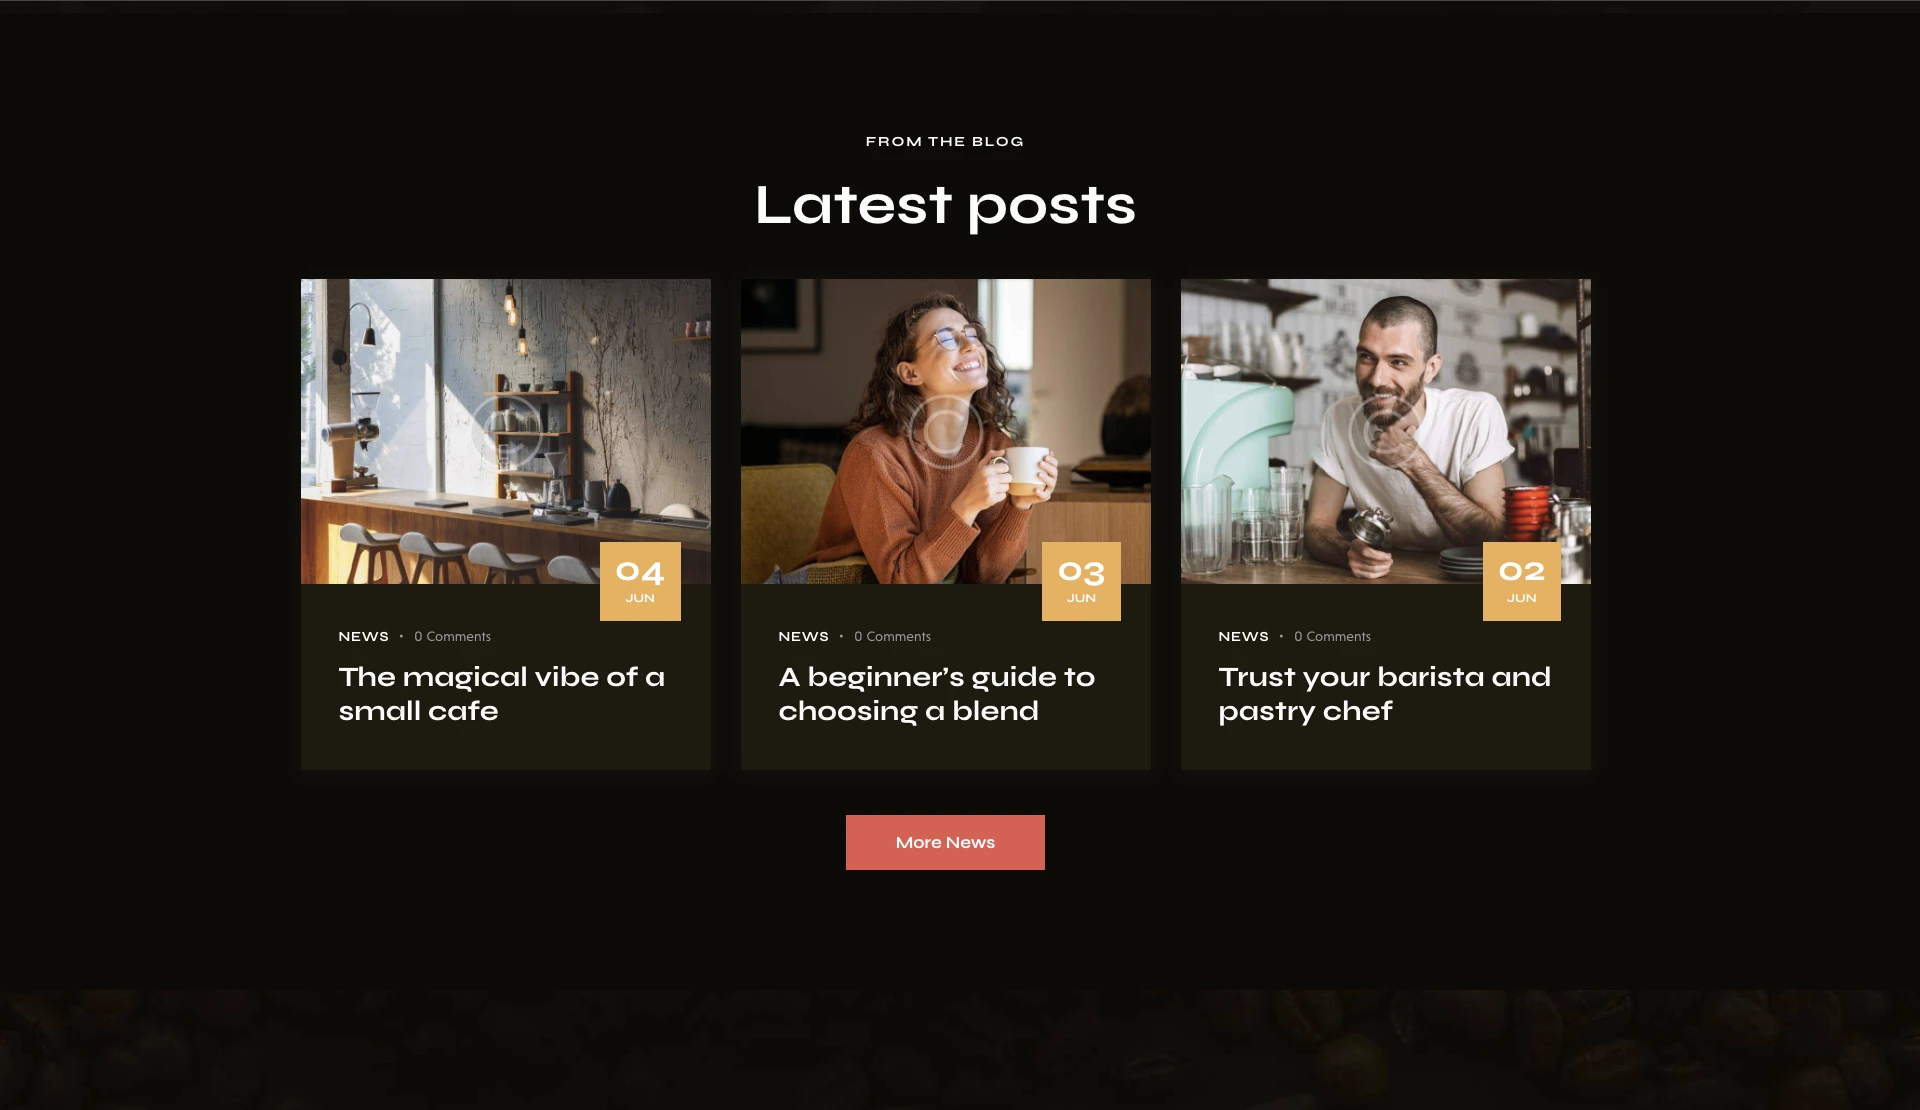Click the circle icon on woman with cup image
The width and height of the screenshot is (1920, 1110).
click(x=945, y=431)
